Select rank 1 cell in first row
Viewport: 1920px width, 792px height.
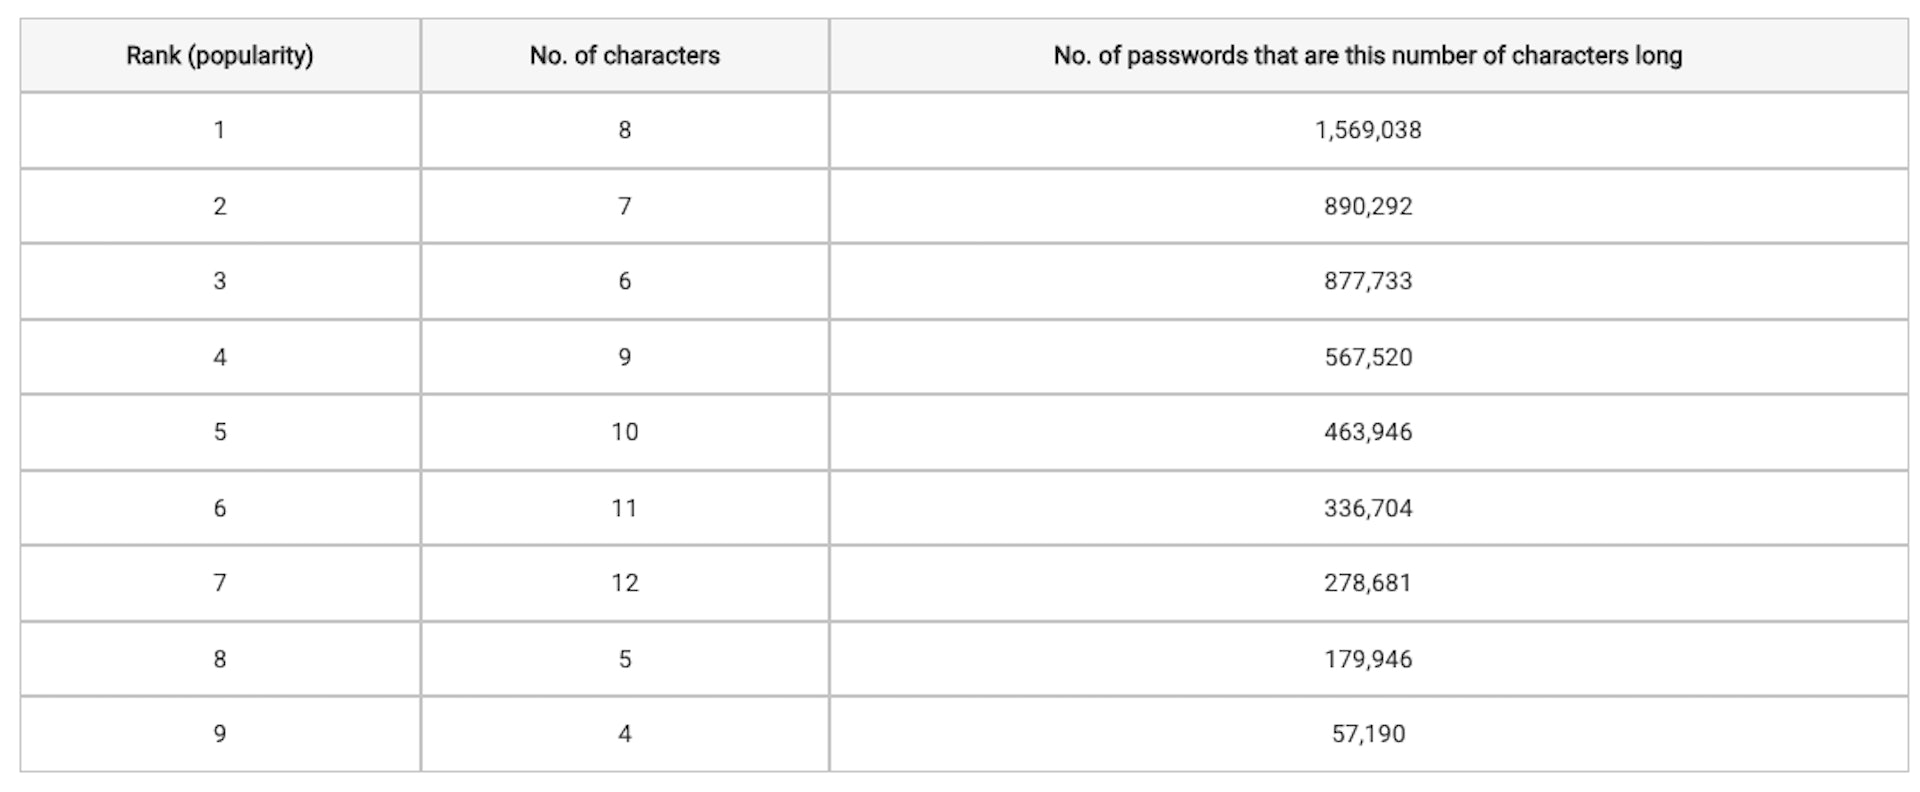(220, 130)
